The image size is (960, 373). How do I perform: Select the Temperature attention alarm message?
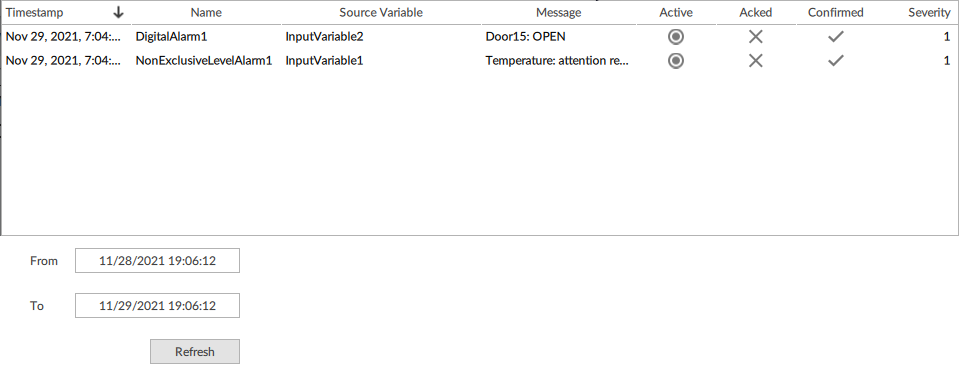pyautogui.click(x=557, y=61)
